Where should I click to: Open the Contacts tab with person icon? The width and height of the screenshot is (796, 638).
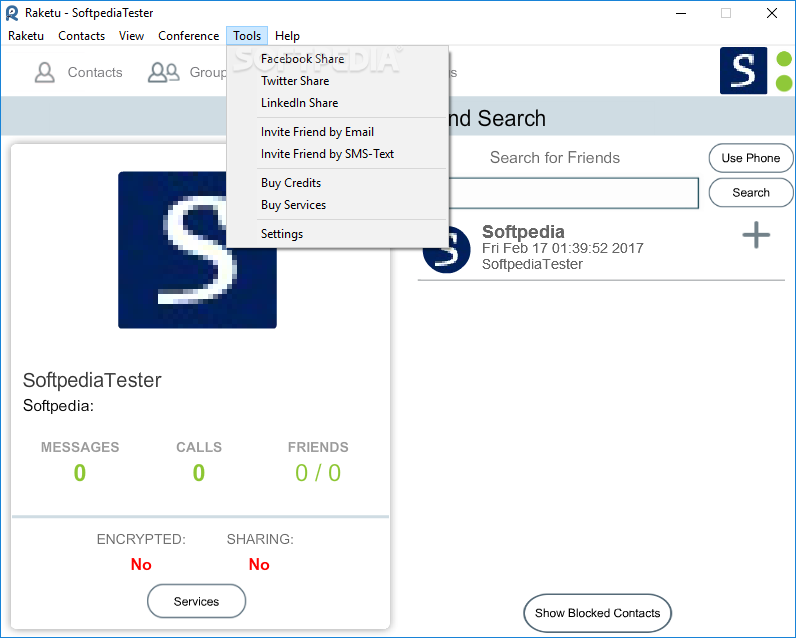79,73
